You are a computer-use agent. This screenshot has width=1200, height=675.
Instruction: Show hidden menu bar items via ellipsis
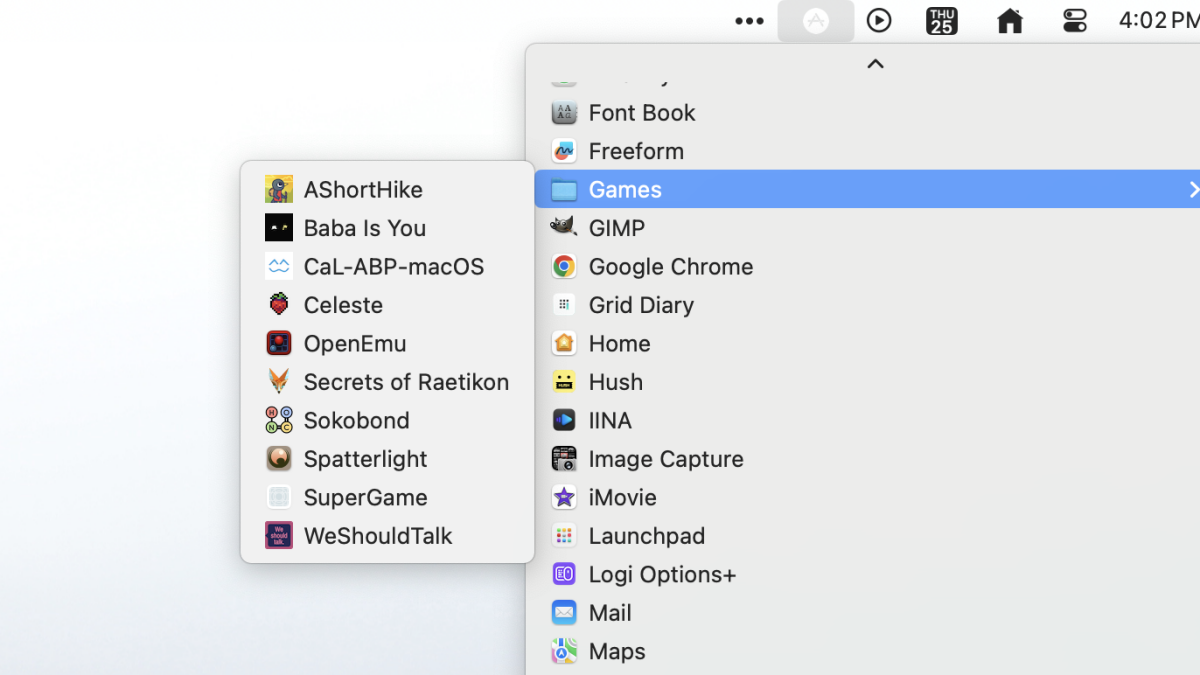coord(749,21)
